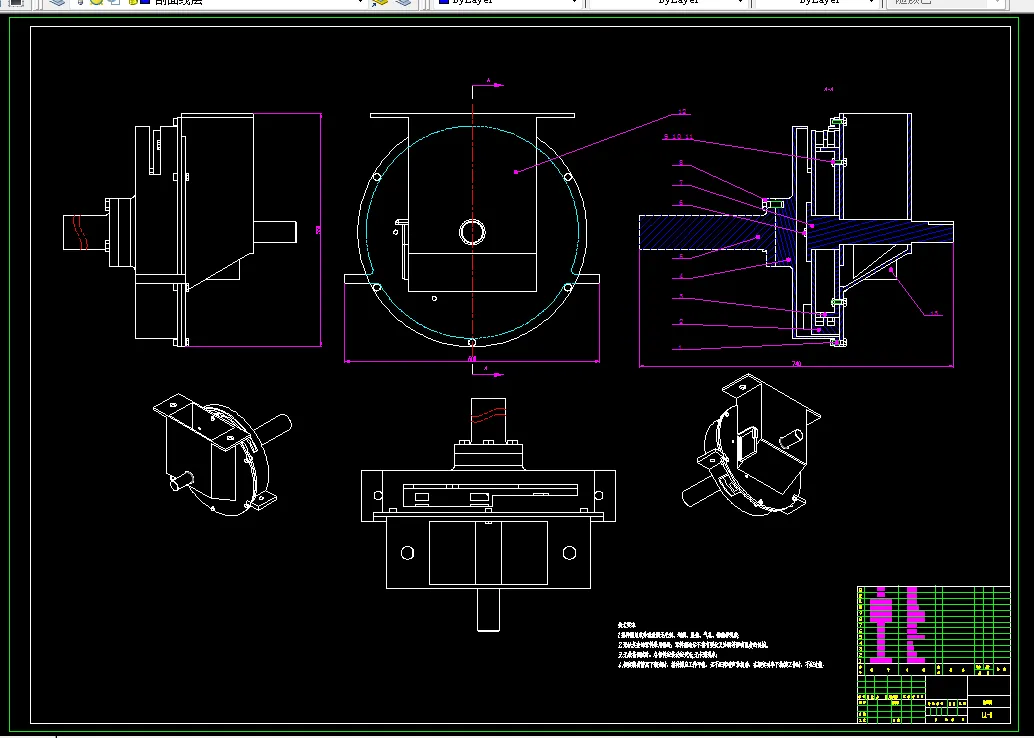Select the right mounting hole in bottom view flange
The width and height of the screenshot is (1034, 738).
pyautogui.click(x=569, y=553)
